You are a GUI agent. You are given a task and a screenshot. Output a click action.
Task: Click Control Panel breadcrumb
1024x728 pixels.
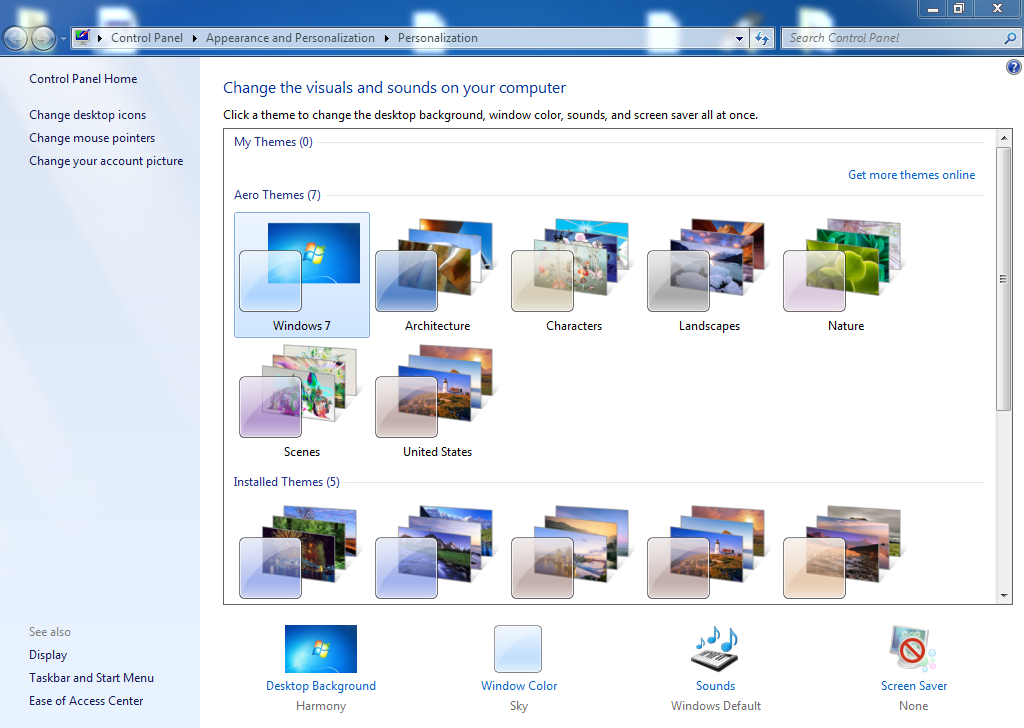coord(147,38)
